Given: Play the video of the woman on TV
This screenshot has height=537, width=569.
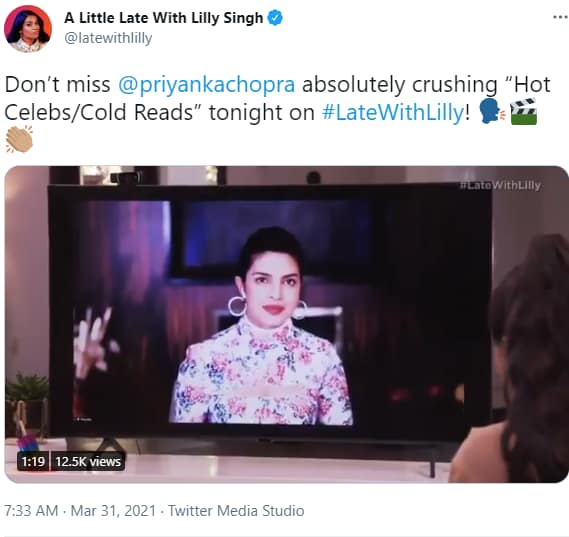Looking at the screenshot, I should [287, 324].
